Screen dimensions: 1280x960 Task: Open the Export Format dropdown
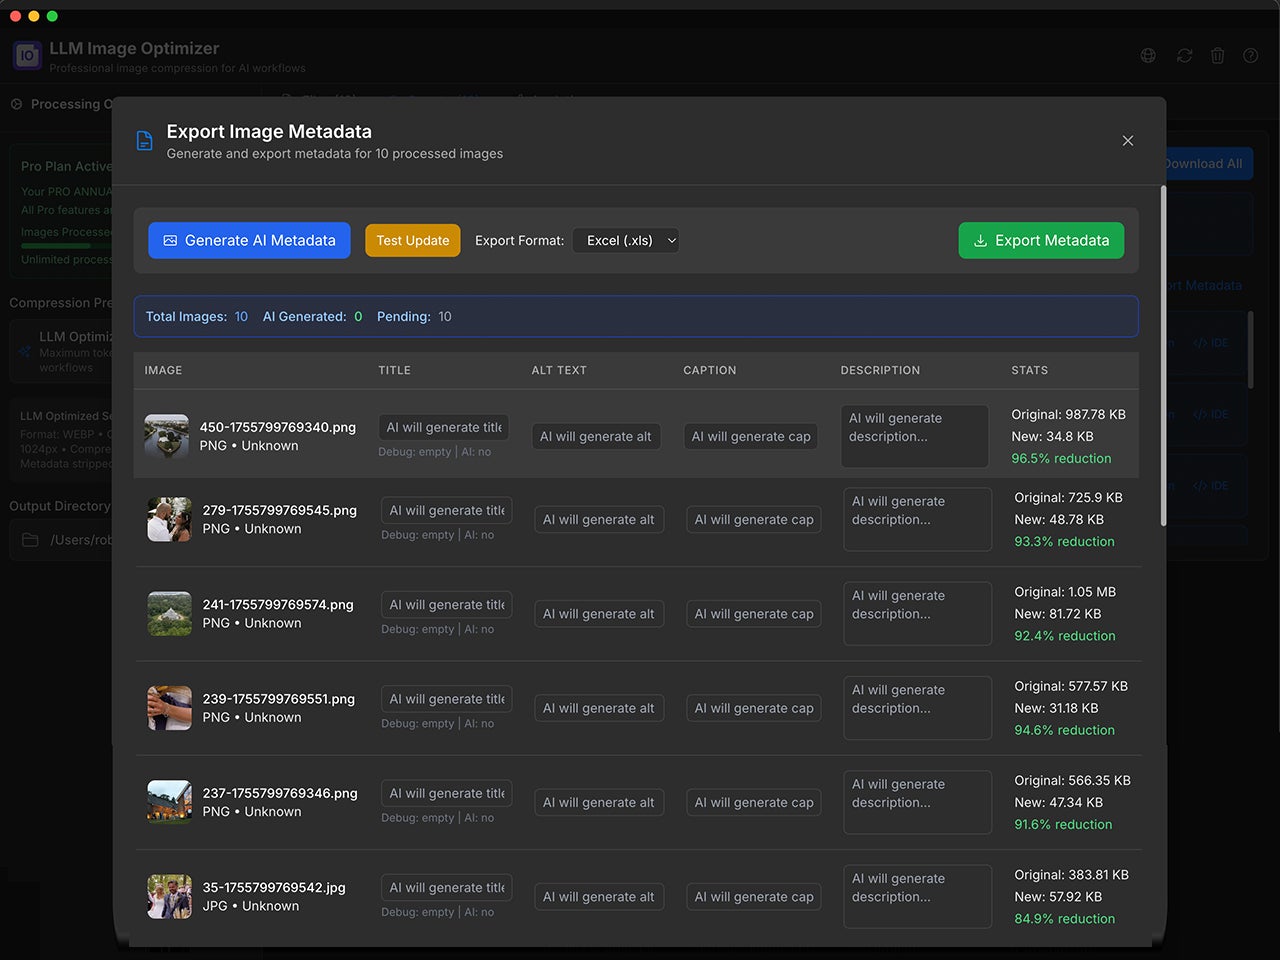(x=626, y=240)
